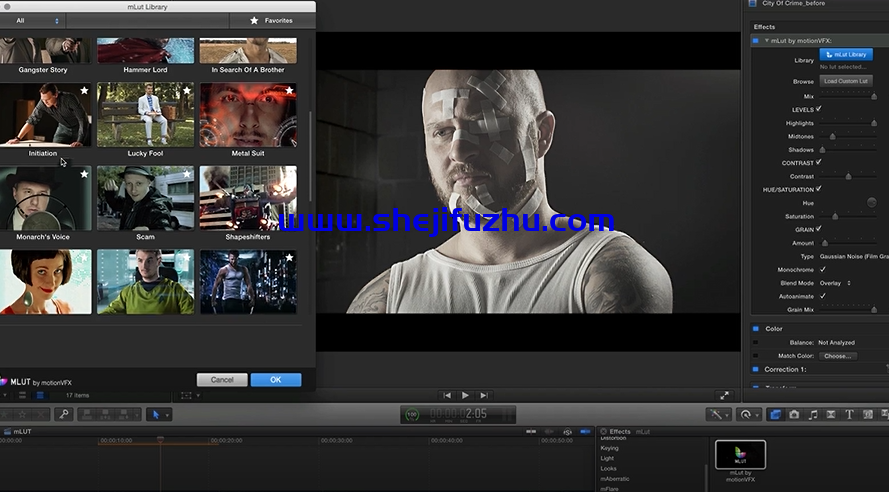Toggle fullscreen viewer arrows icon

click(x=724, y=396)
